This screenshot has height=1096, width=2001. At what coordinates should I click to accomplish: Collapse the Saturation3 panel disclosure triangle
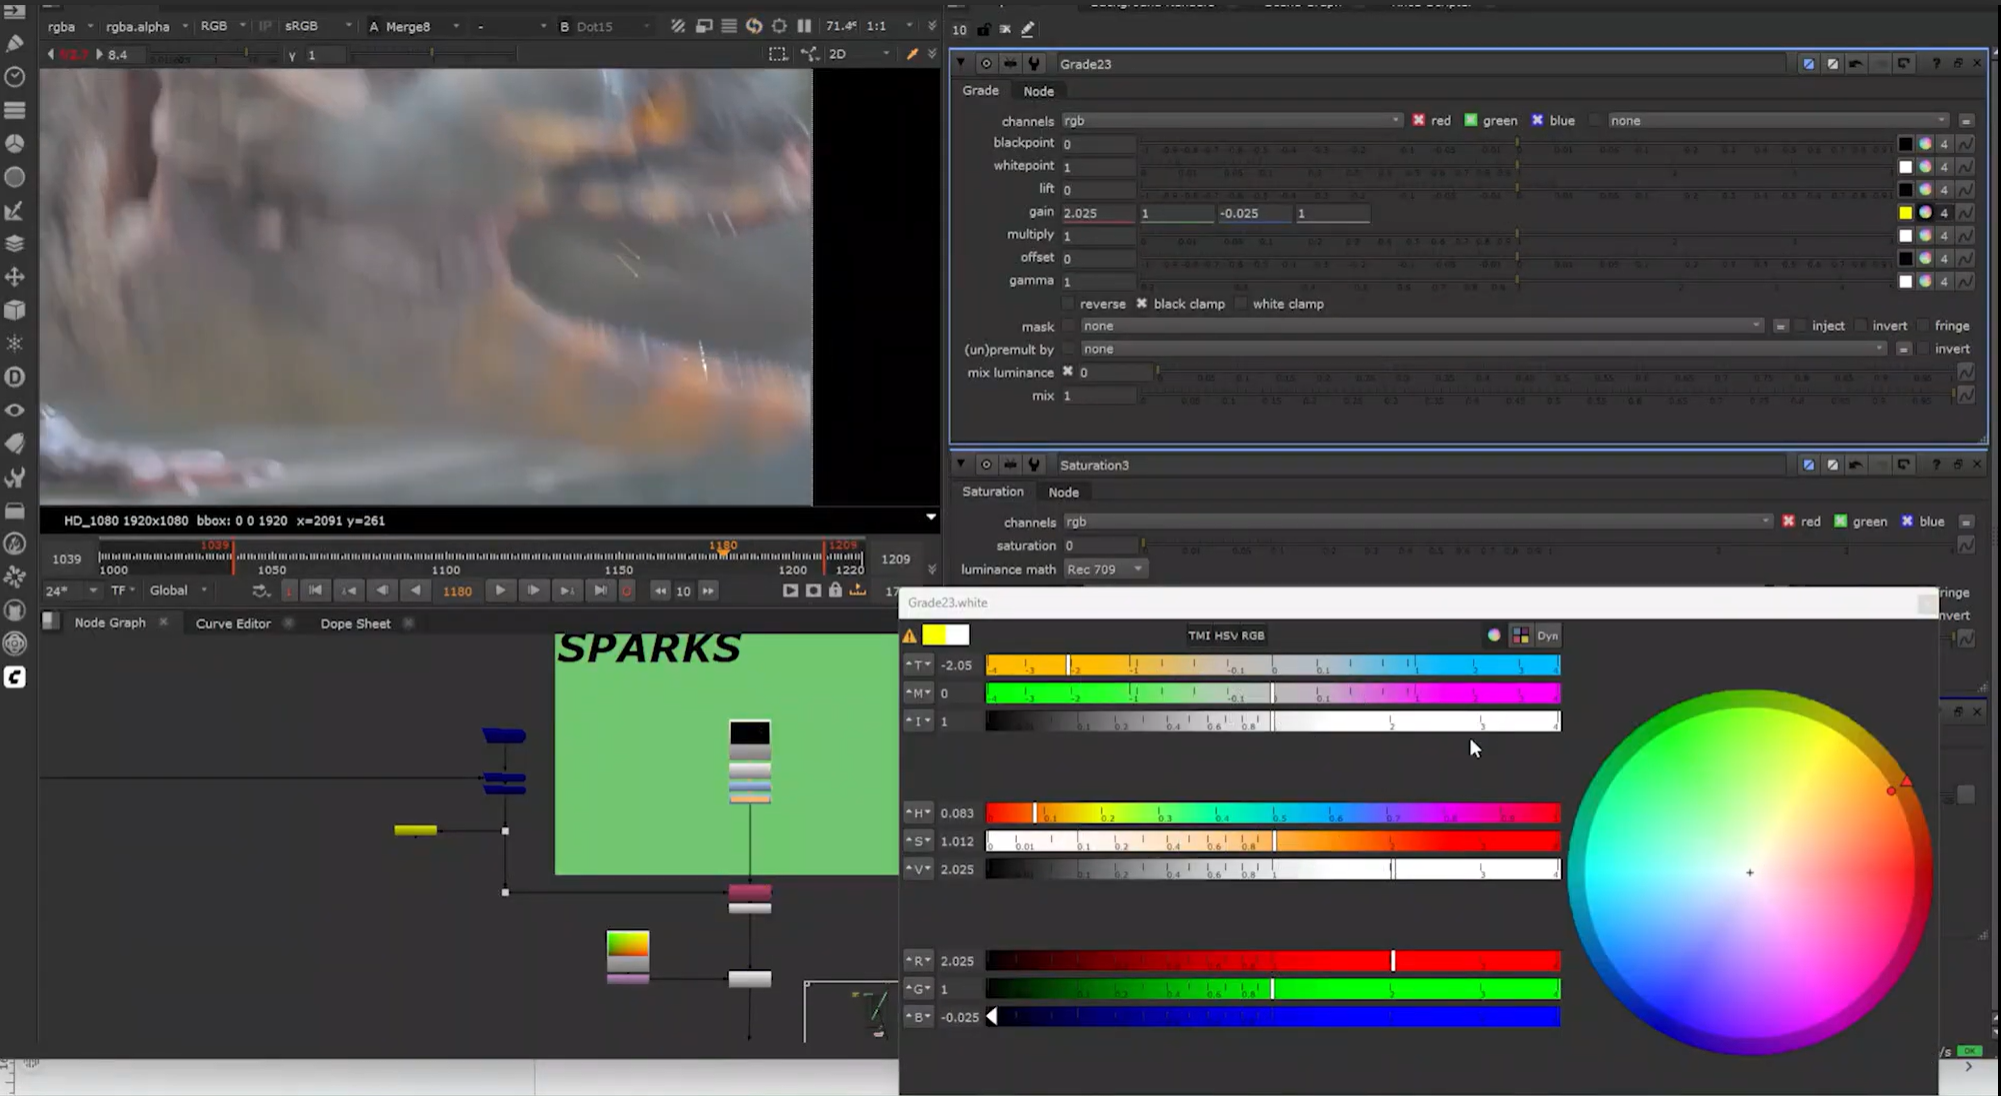click(960, 465)
